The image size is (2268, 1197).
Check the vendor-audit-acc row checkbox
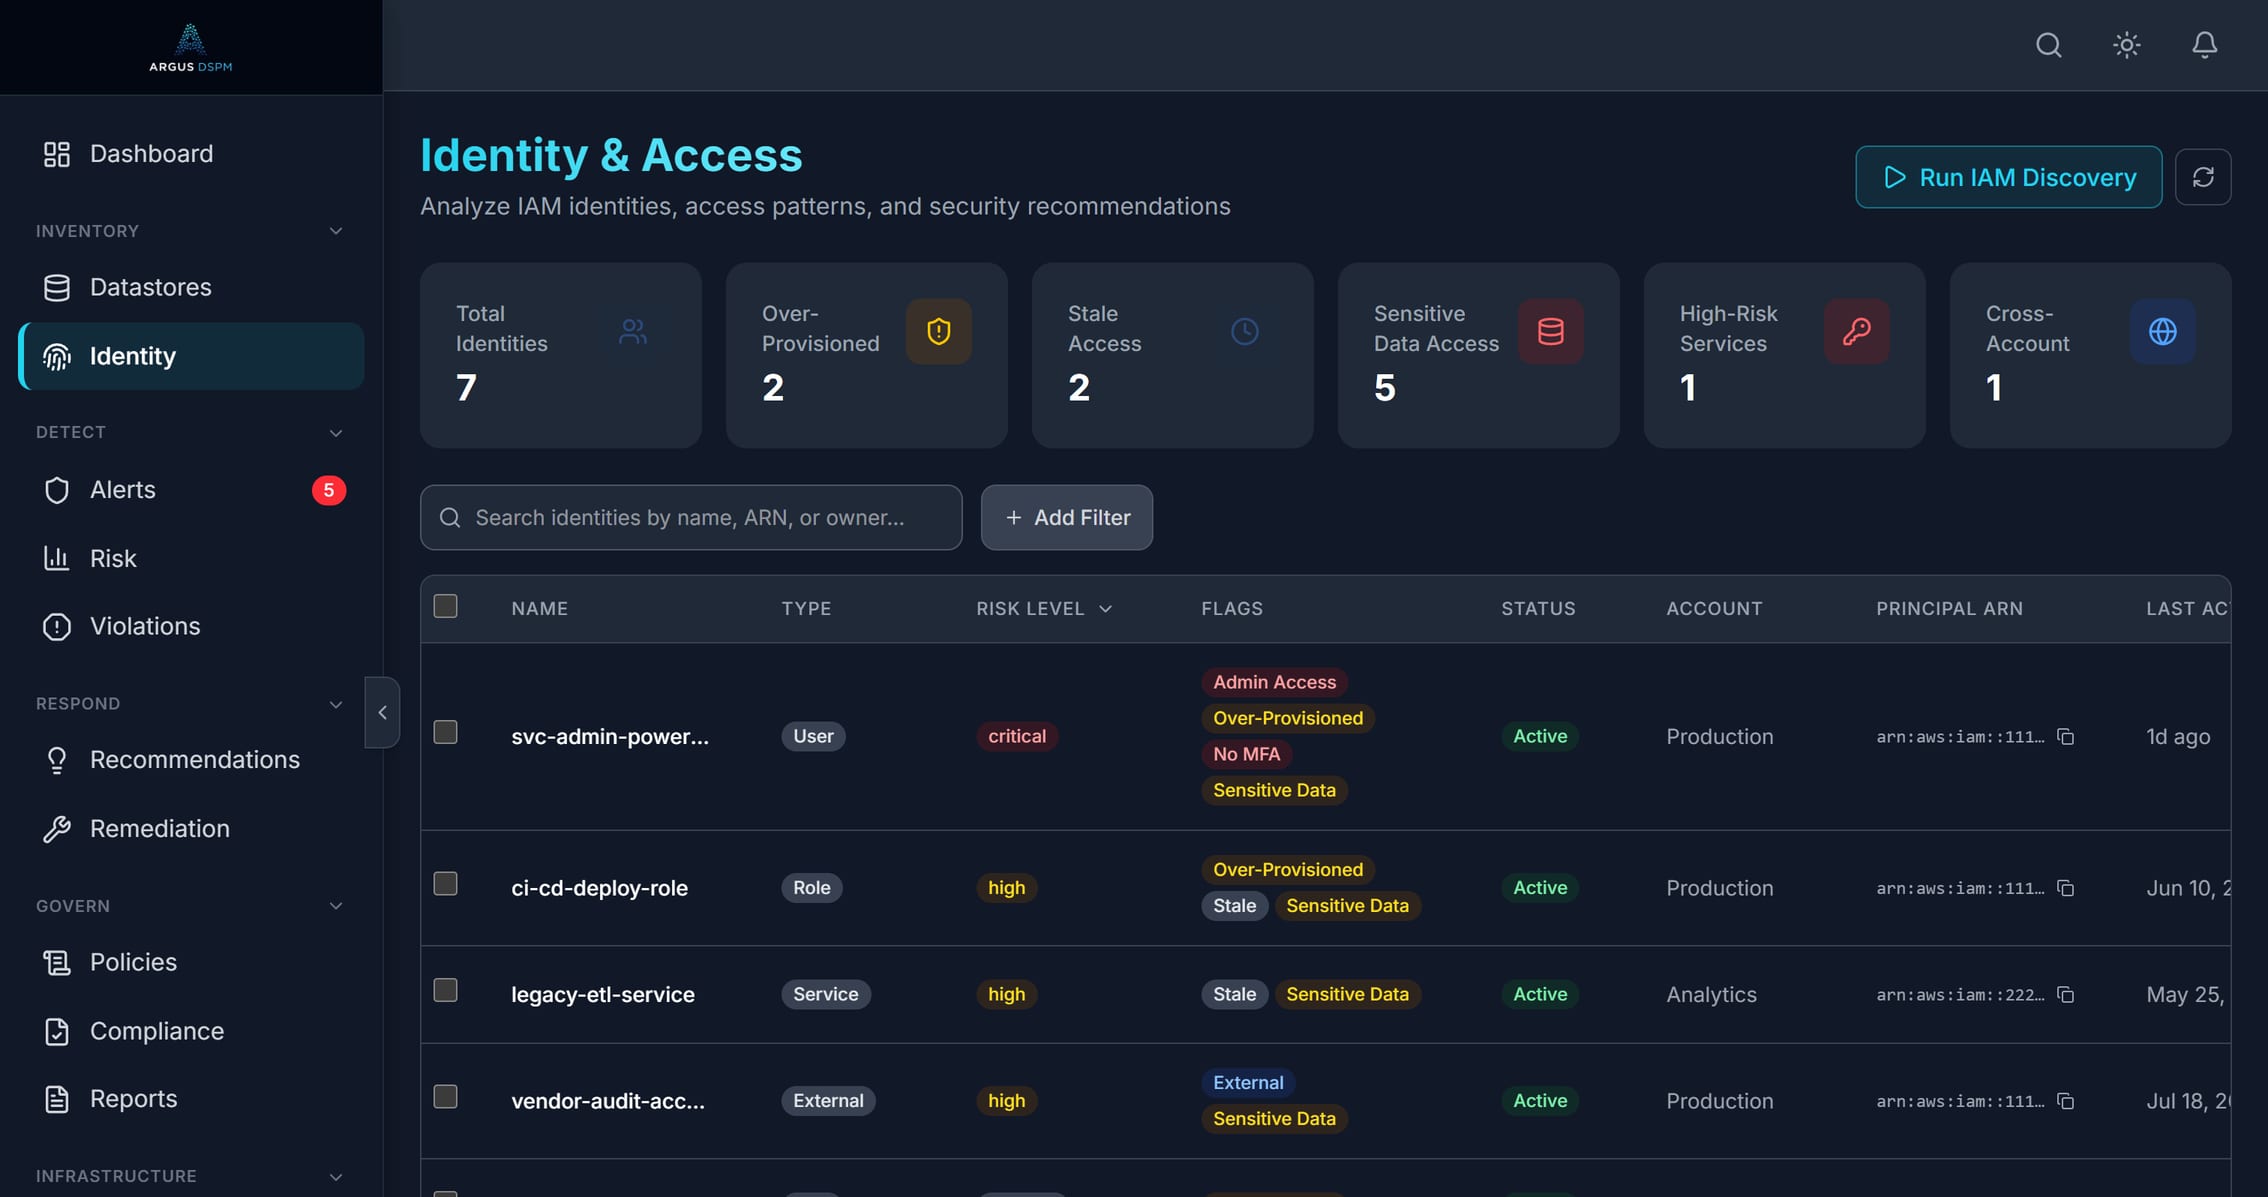tap(445, 1097)
